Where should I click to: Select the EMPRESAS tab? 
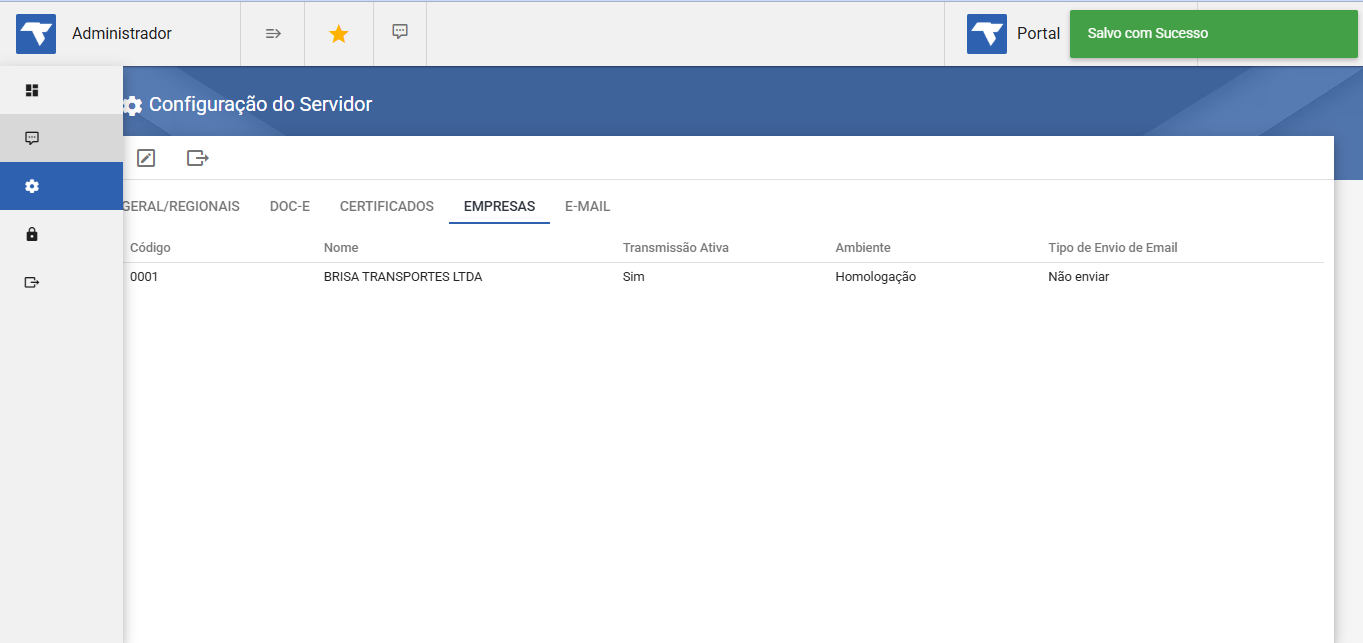(500, 207)
